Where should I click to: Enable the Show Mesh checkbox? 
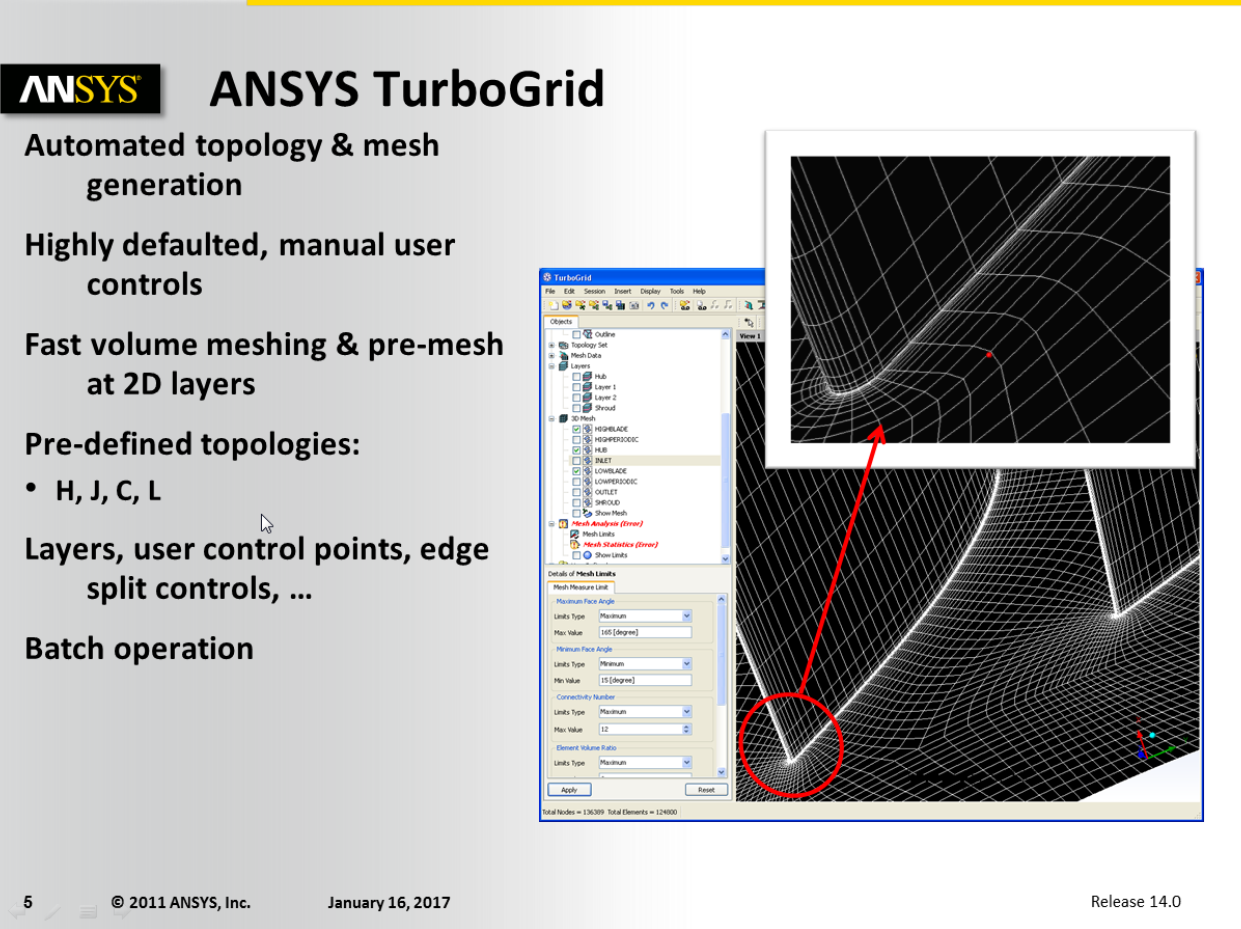pyautogui.click(x=576, y=513)
